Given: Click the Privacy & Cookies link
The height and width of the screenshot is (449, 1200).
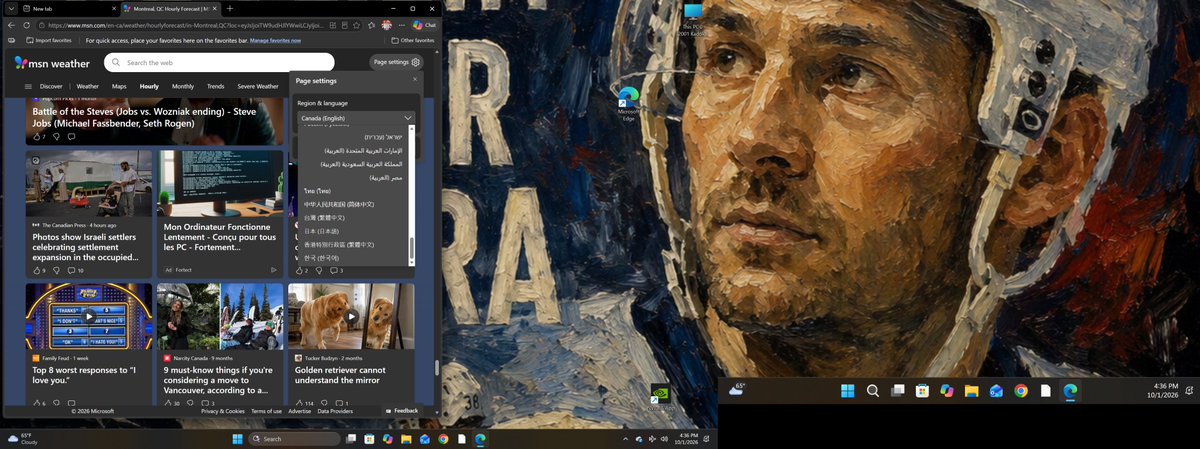Looking at the screenshot, I should [x=223, y=411].
